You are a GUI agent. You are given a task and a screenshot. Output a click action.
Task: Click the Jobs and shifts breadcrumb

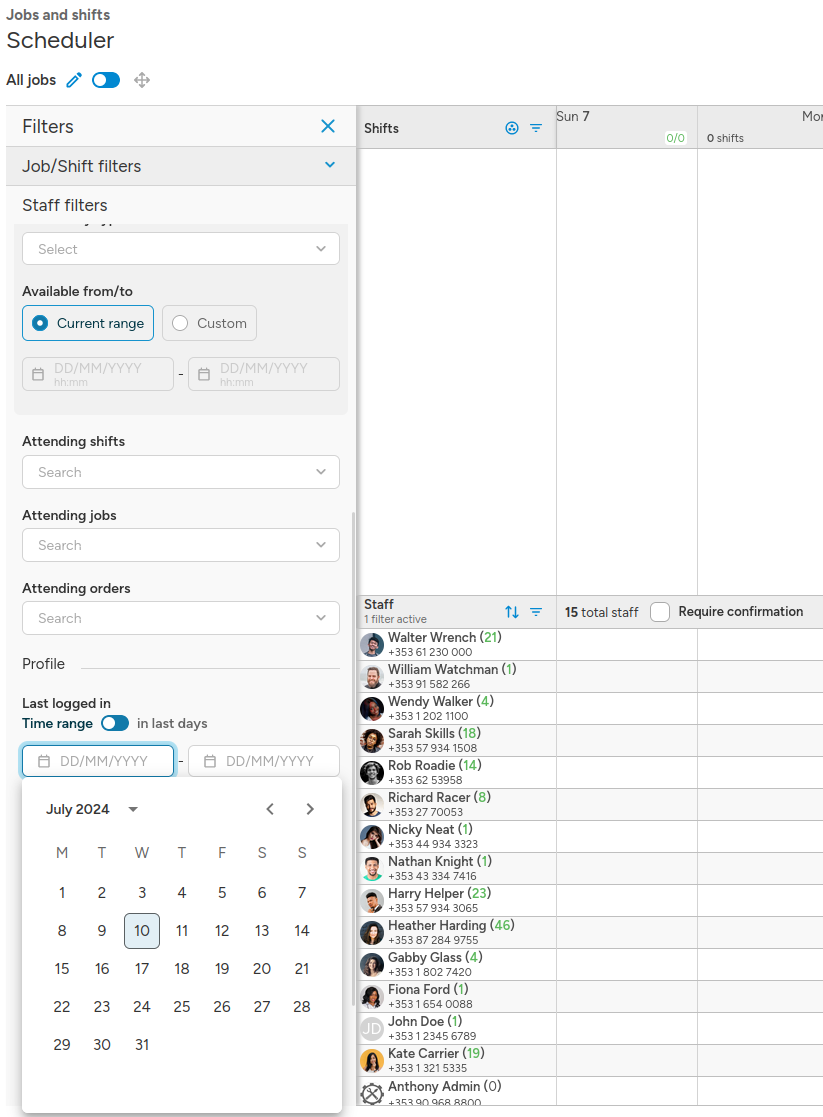[x=58, y=15]
